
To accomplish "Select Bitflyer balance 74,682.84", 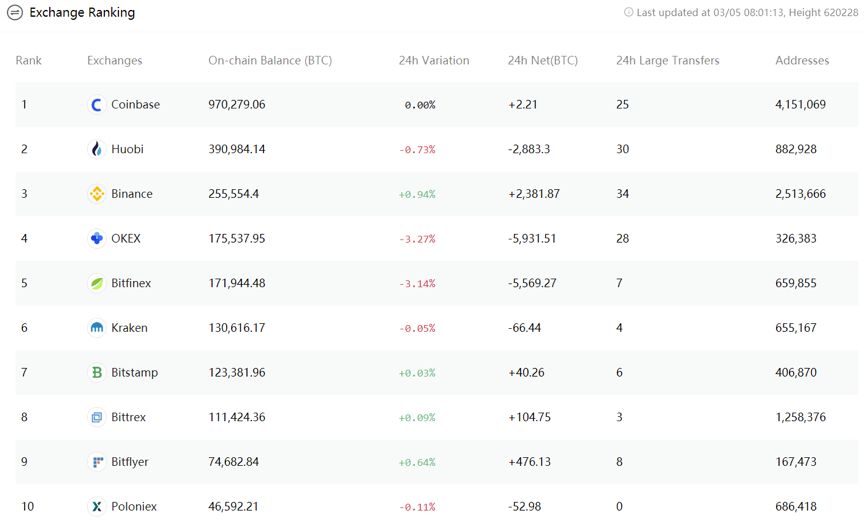I will (x=233, y=462).
